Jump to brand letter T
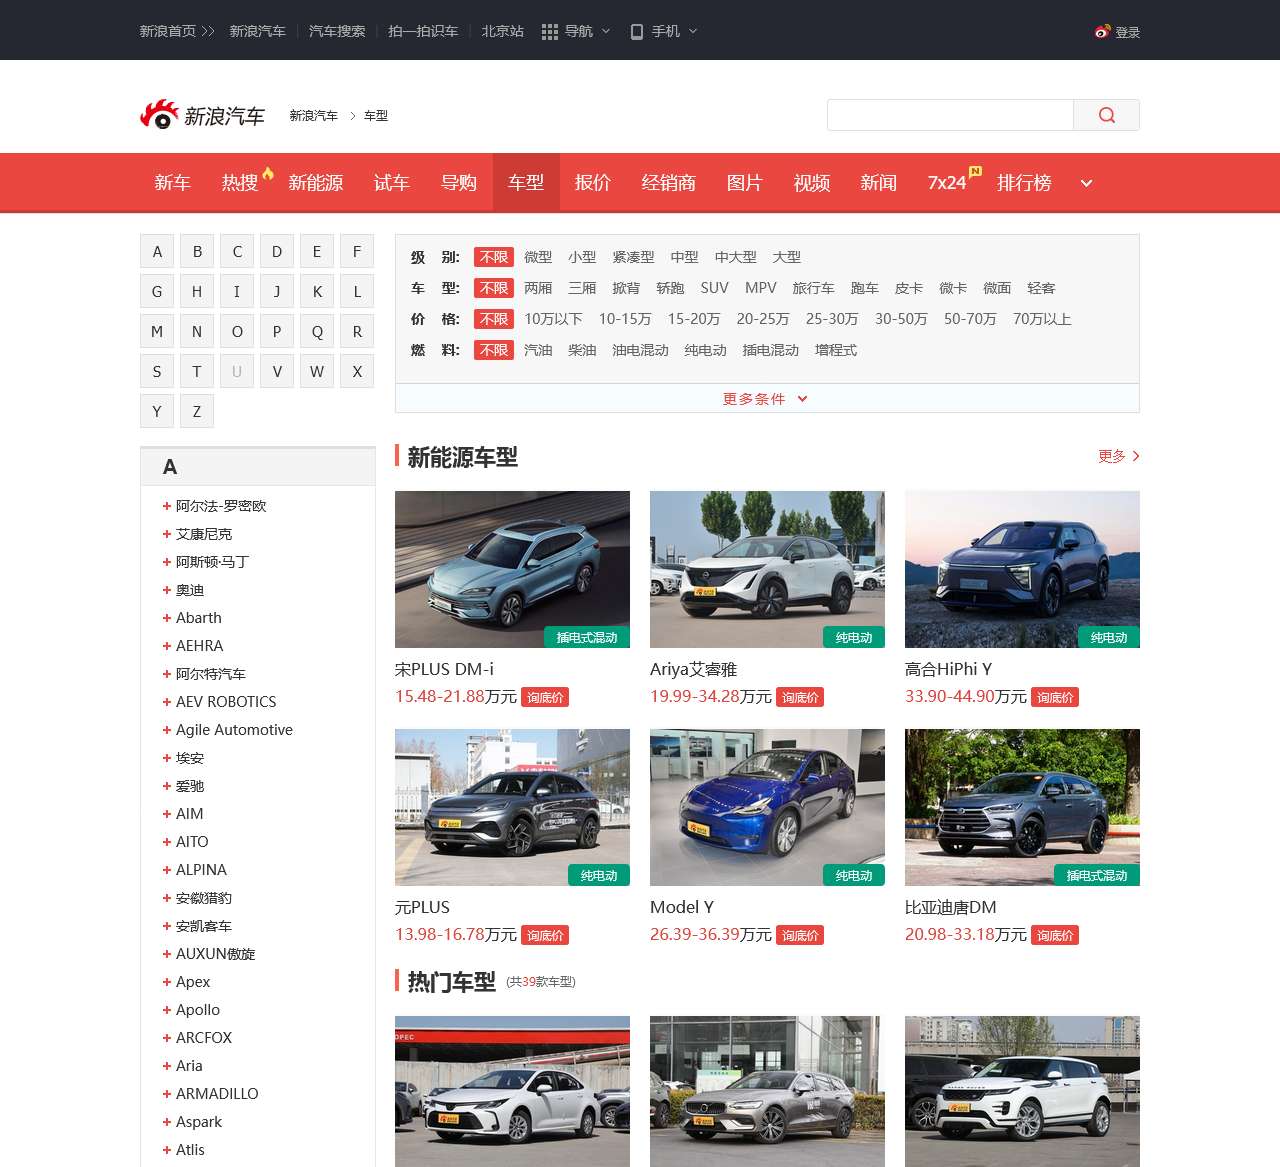The width and height of the screenshot is (1280, 1167). (x=197, y=371)
